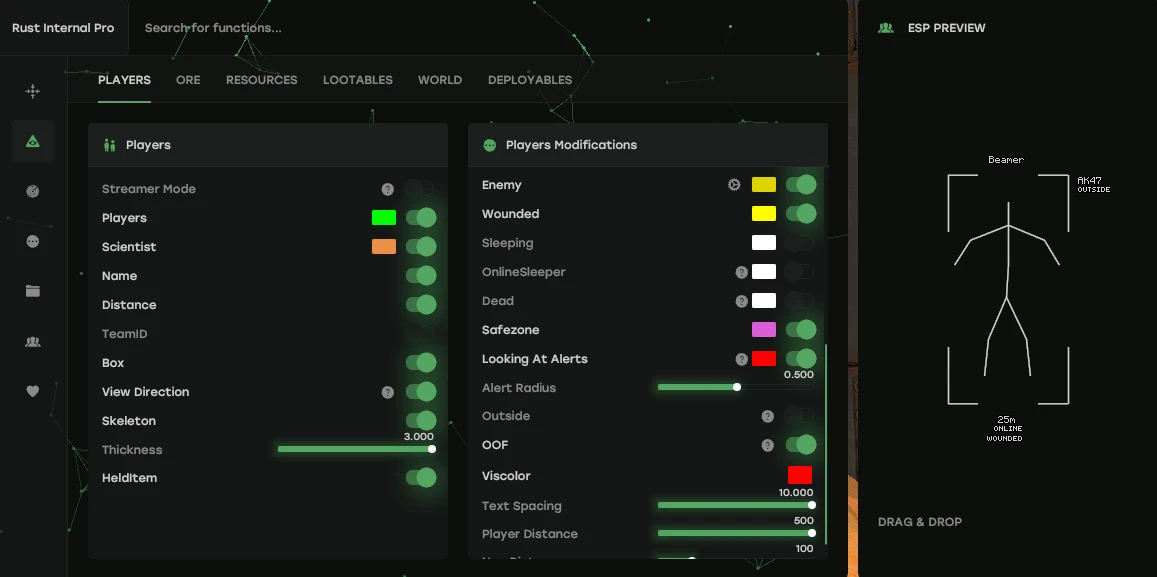Click the ESP PREVIEW header people icon
The image size is (1157, 577).
coord(885,28)
